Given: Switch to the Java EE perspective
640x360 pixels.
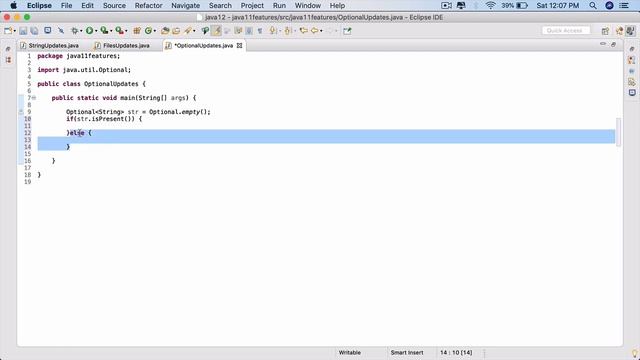Looking at the screenshot, I should coord(619,31).
